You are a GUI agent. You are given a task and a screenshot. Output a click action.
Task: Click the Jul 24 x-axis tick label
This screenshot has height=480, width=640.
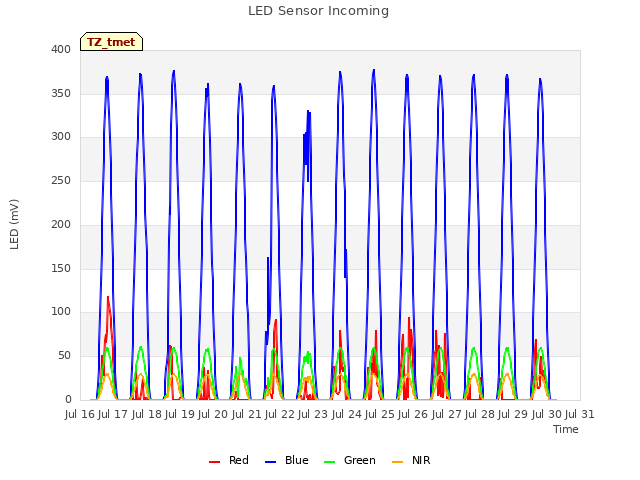pos(347,414)
